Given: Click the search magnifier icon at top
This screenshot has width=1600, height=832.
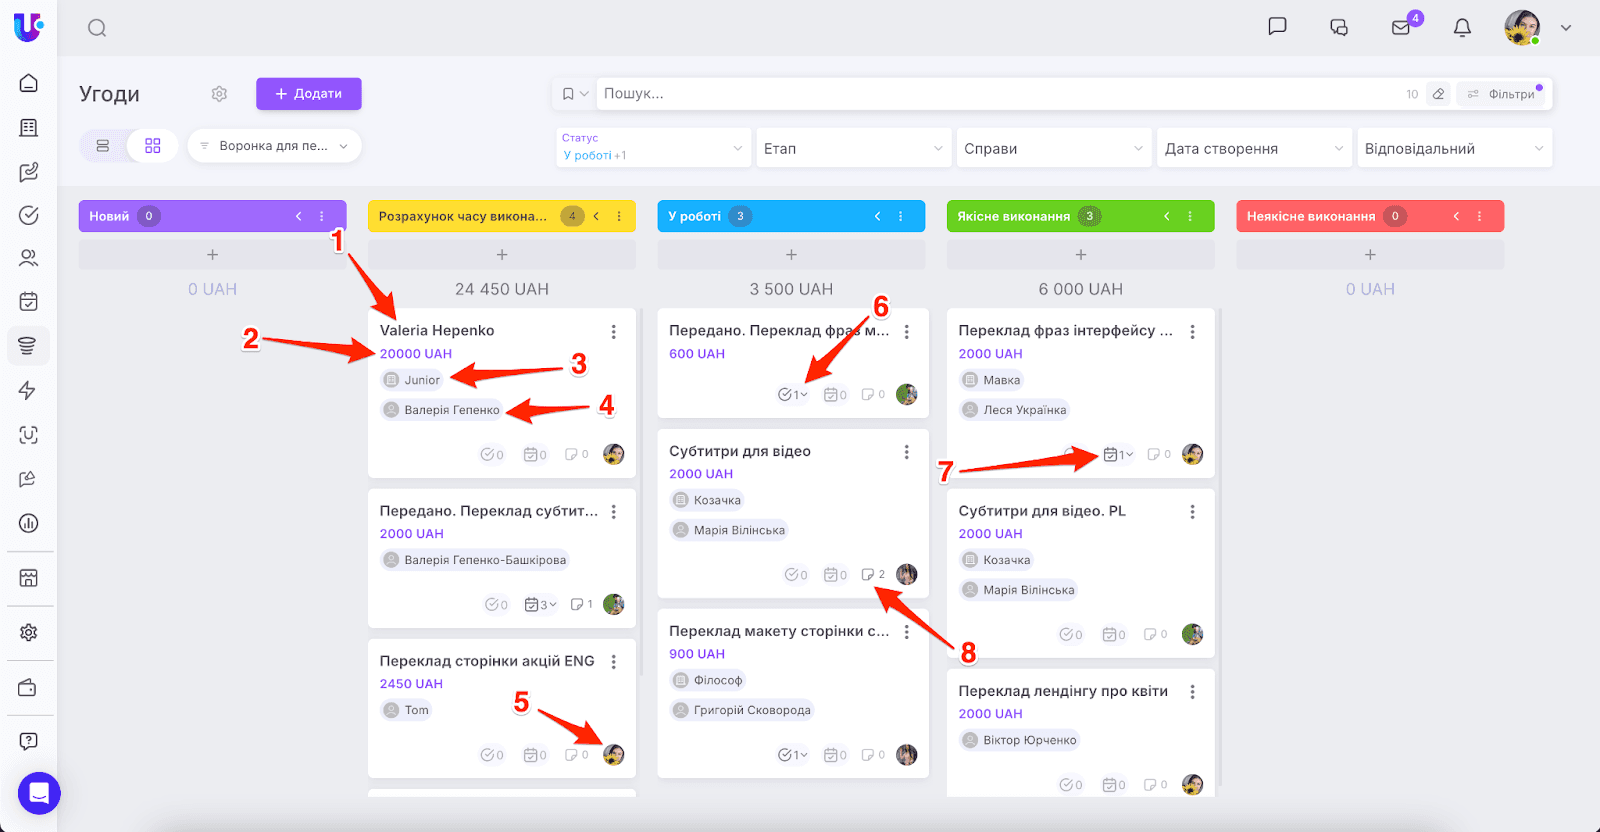Looking at the screenshot, I should (97, 28).
